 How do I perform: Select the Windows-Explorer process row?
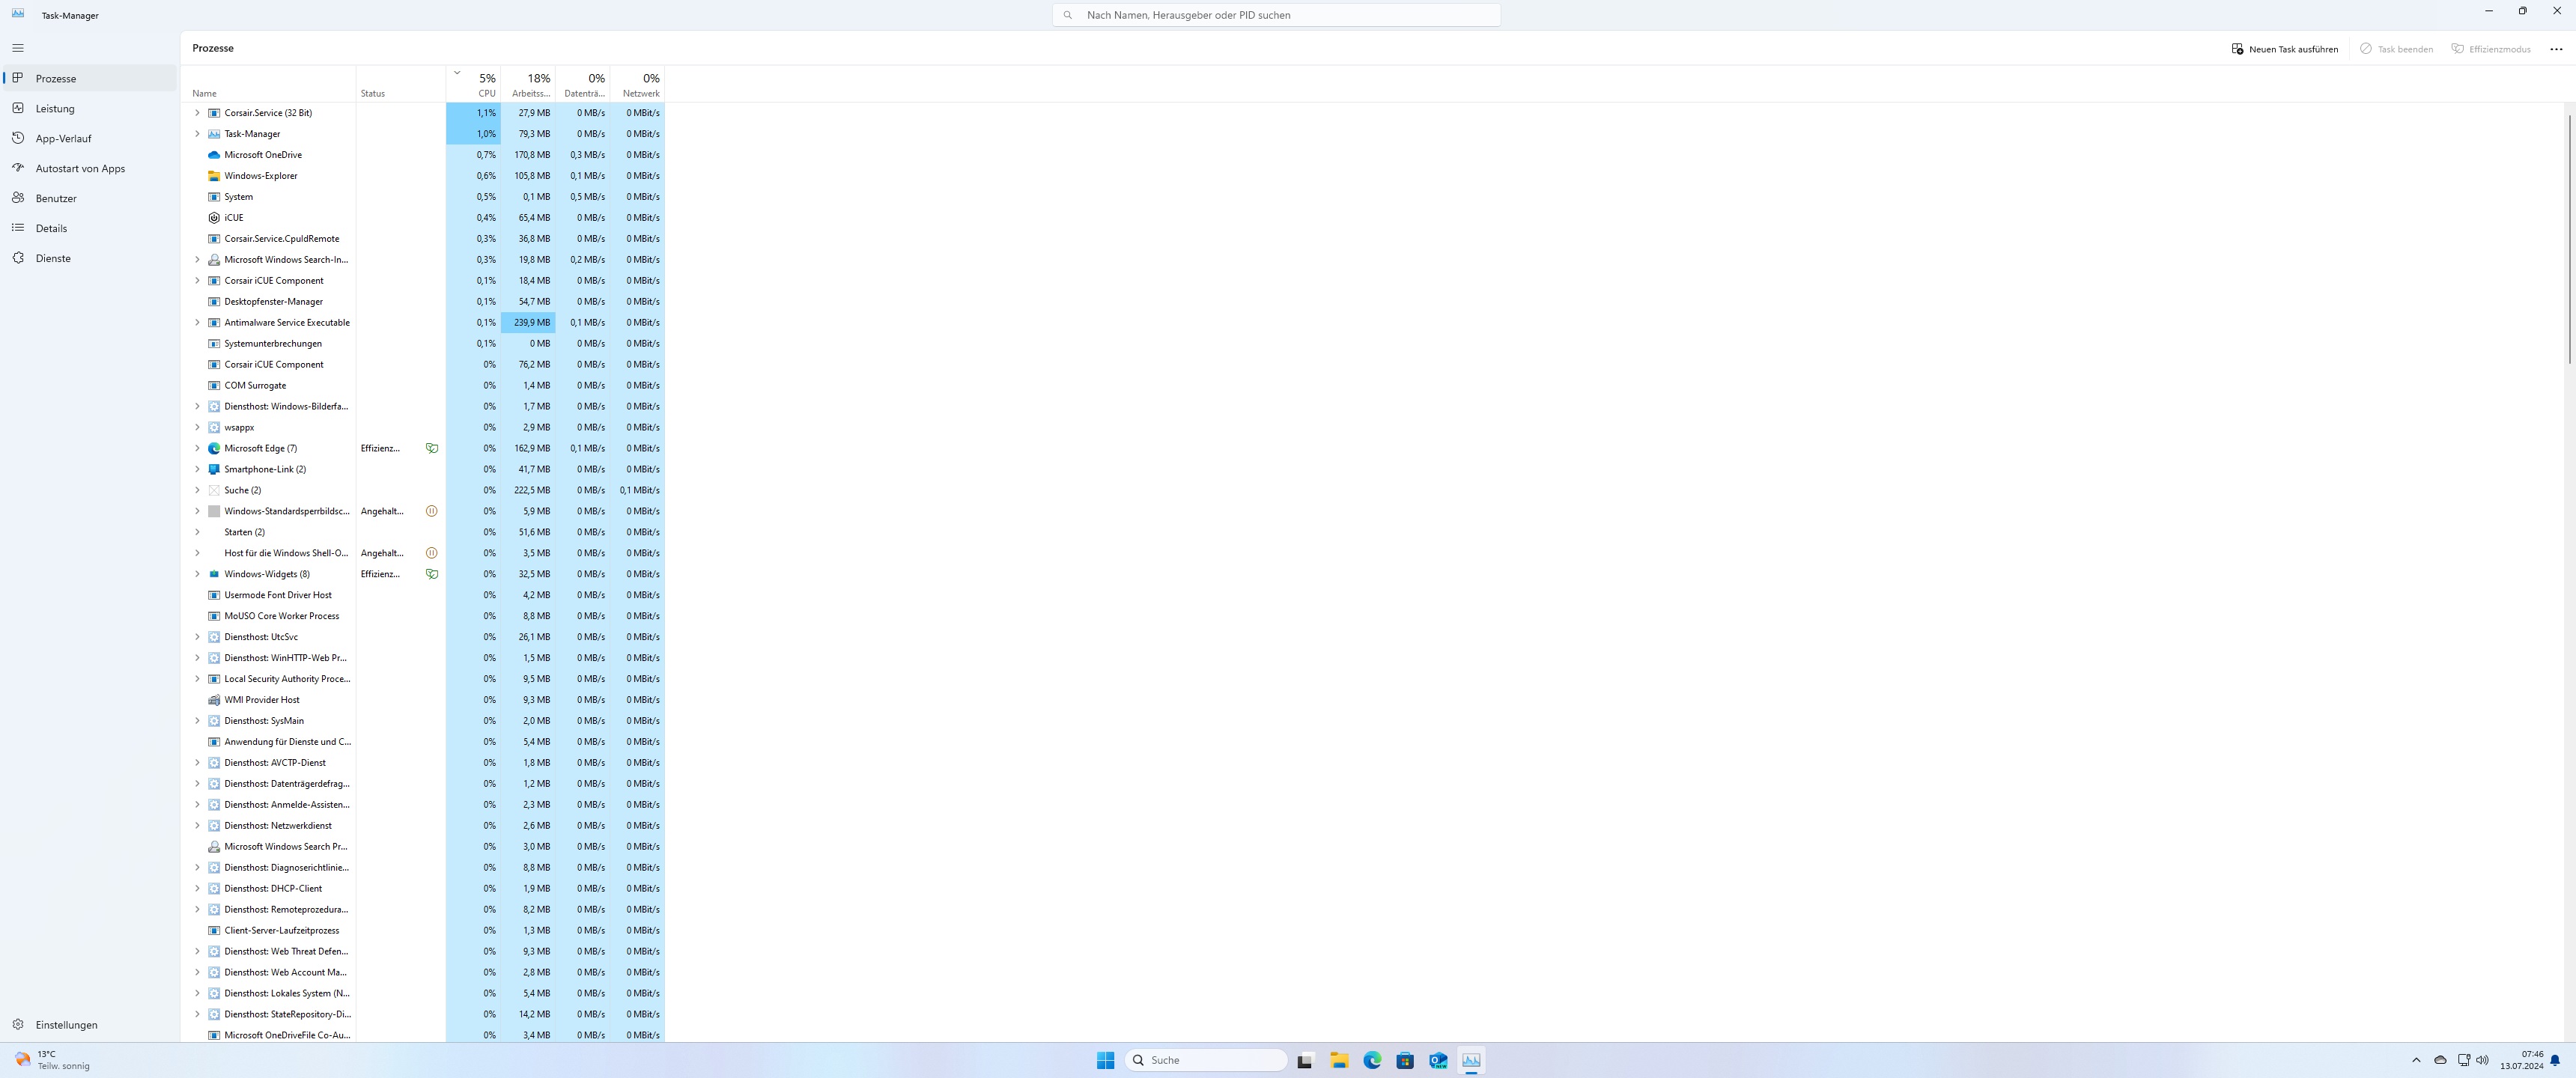(261, 176)
